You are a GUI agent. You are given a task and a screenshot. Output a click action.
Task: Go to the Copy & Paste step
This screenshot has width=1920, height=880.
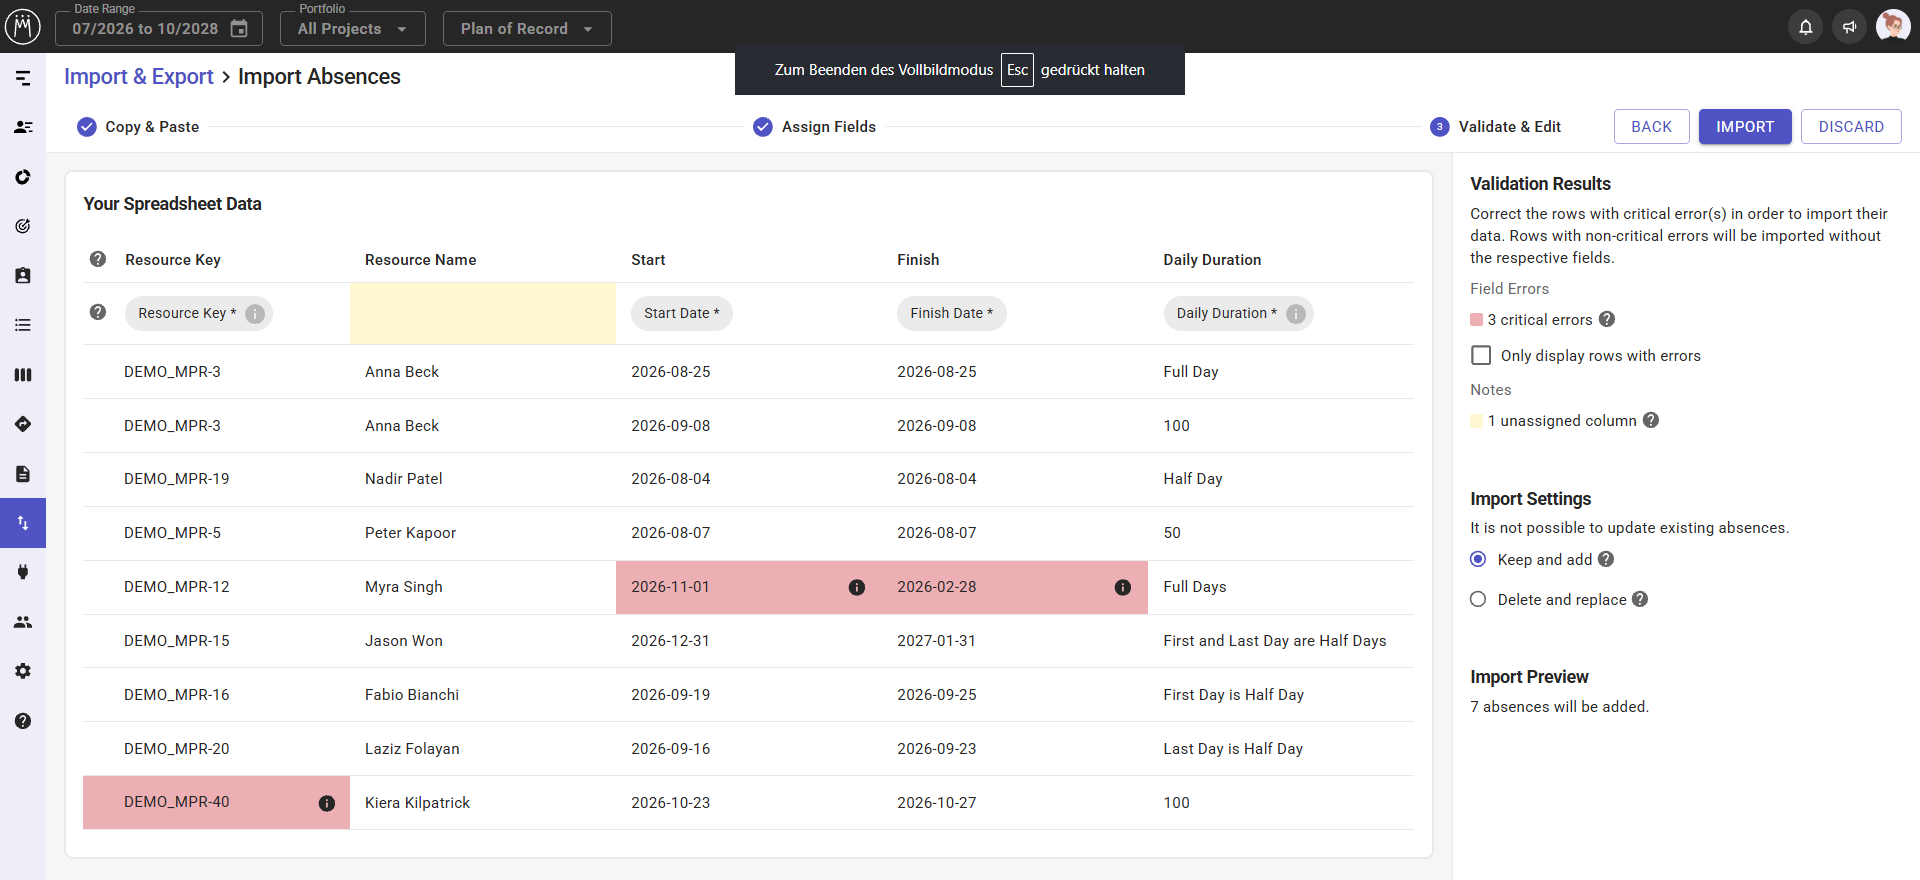coord(138,127)
